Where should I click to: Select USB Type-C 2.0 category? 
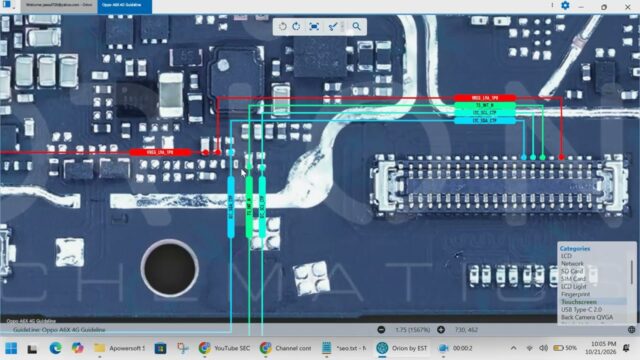(581, 310)
